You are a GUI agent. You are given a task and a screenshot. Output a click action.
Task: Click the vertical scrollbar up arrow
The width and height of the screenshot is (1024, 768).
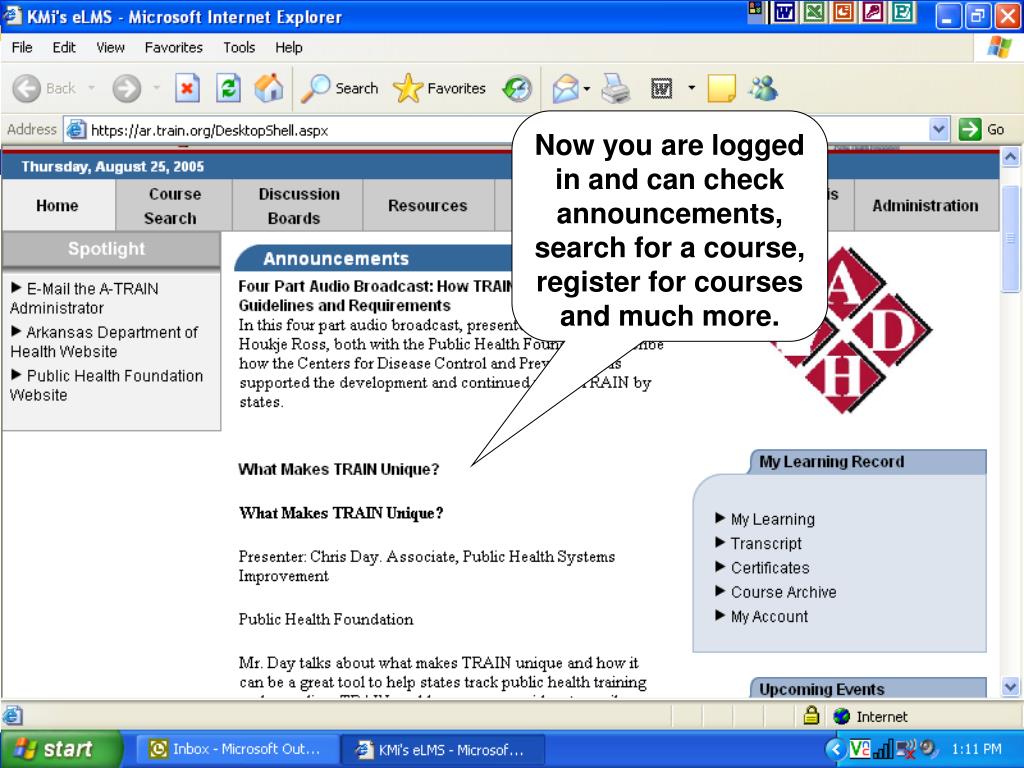tap(1010, 157)
